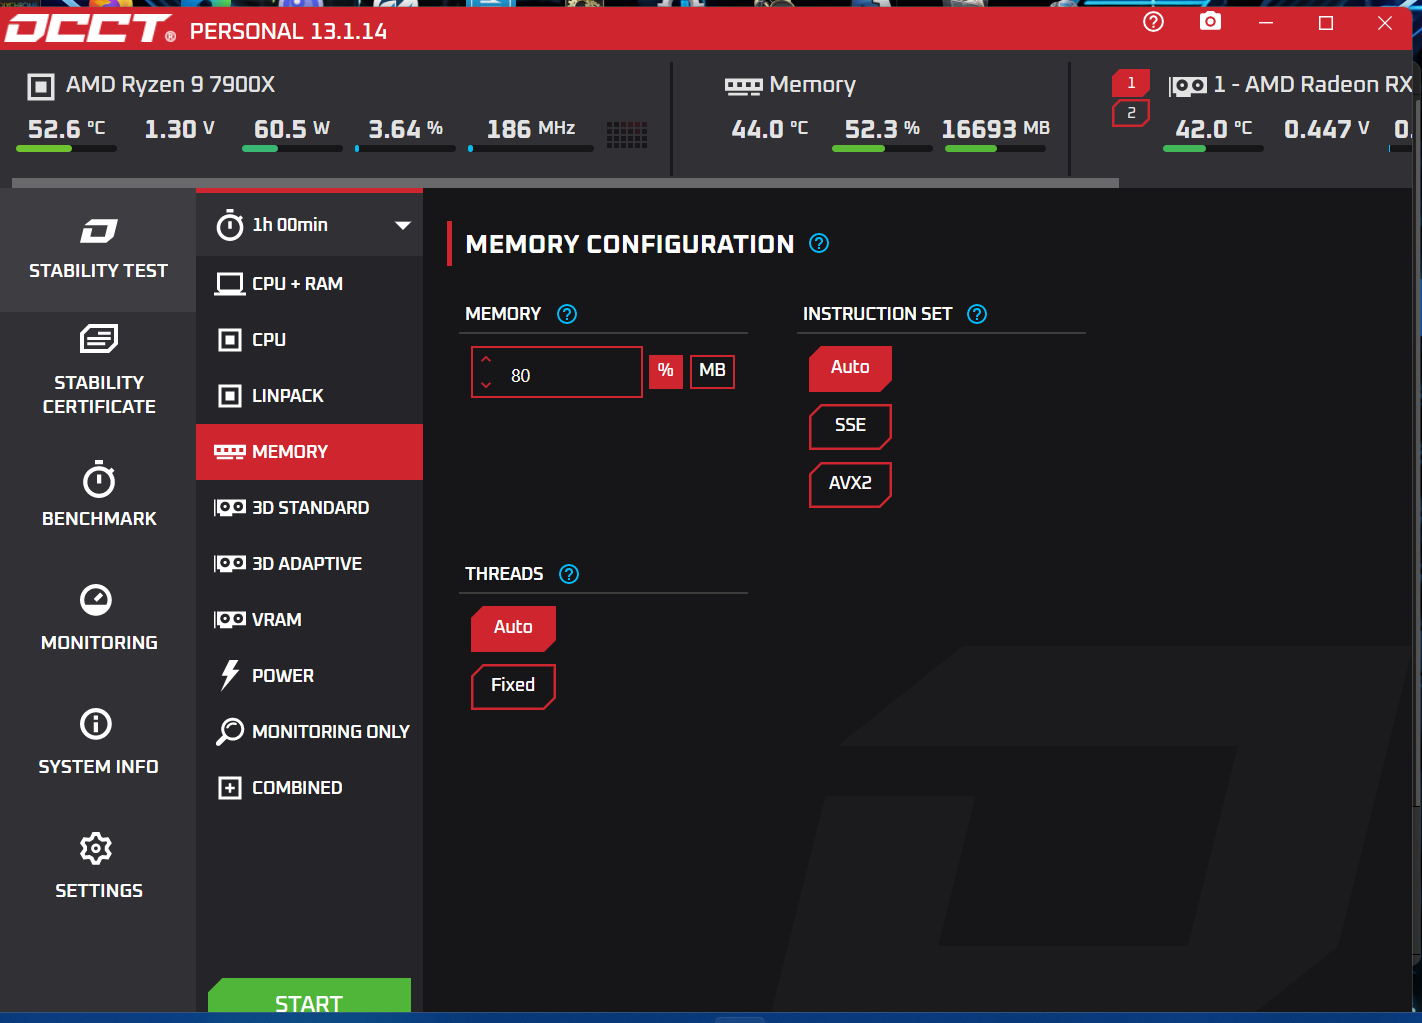Open System Info section
Screen dimensions: 1422x1023
98,741
